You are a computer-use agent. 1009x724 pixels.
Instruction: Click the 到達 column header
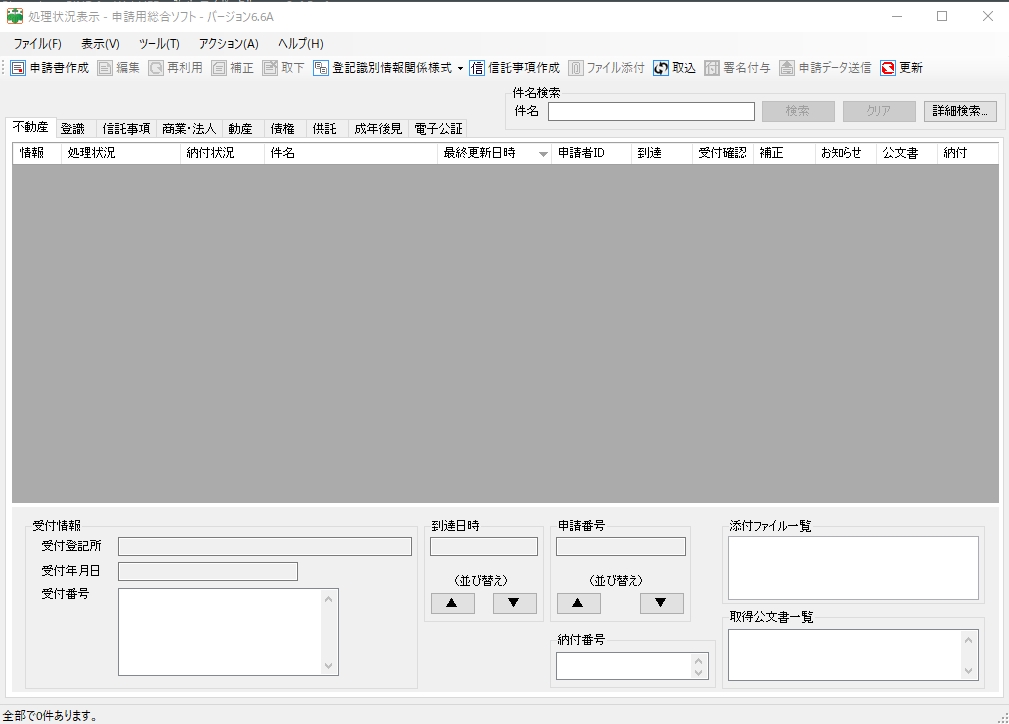(662, 153)
